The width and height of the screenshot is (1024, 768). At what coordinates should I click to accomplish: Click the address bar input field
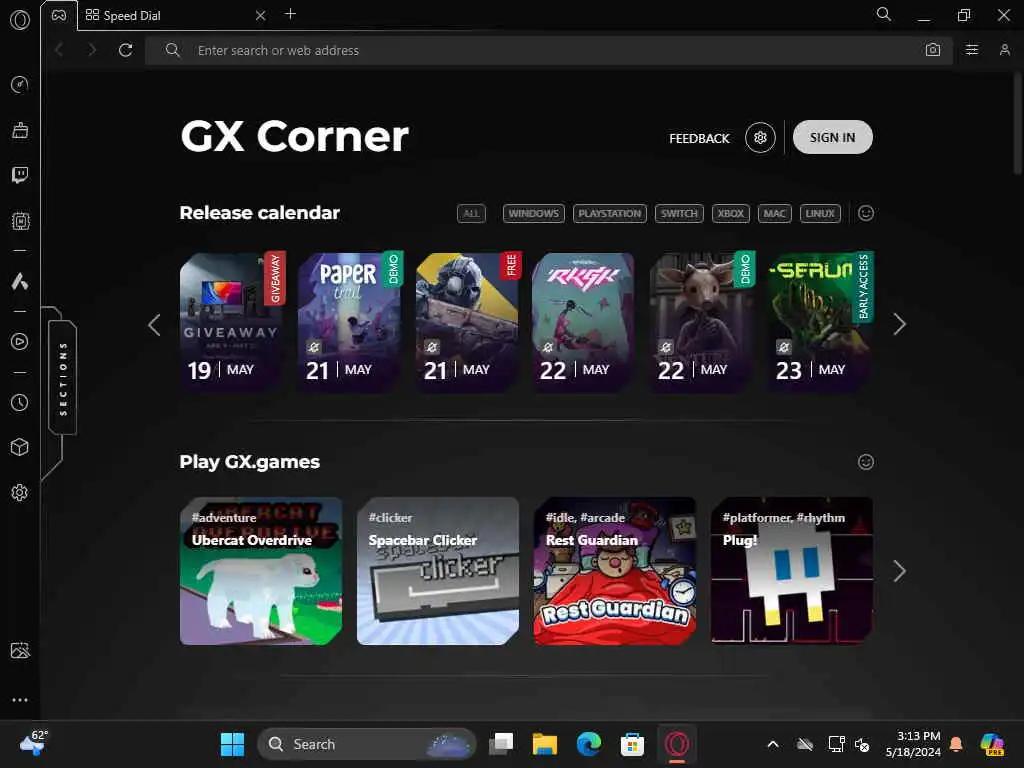coord(549,50)
